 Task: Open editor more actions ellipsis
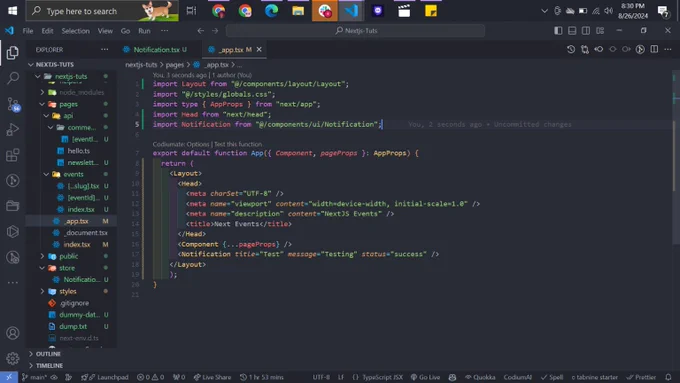pos(668,49)
